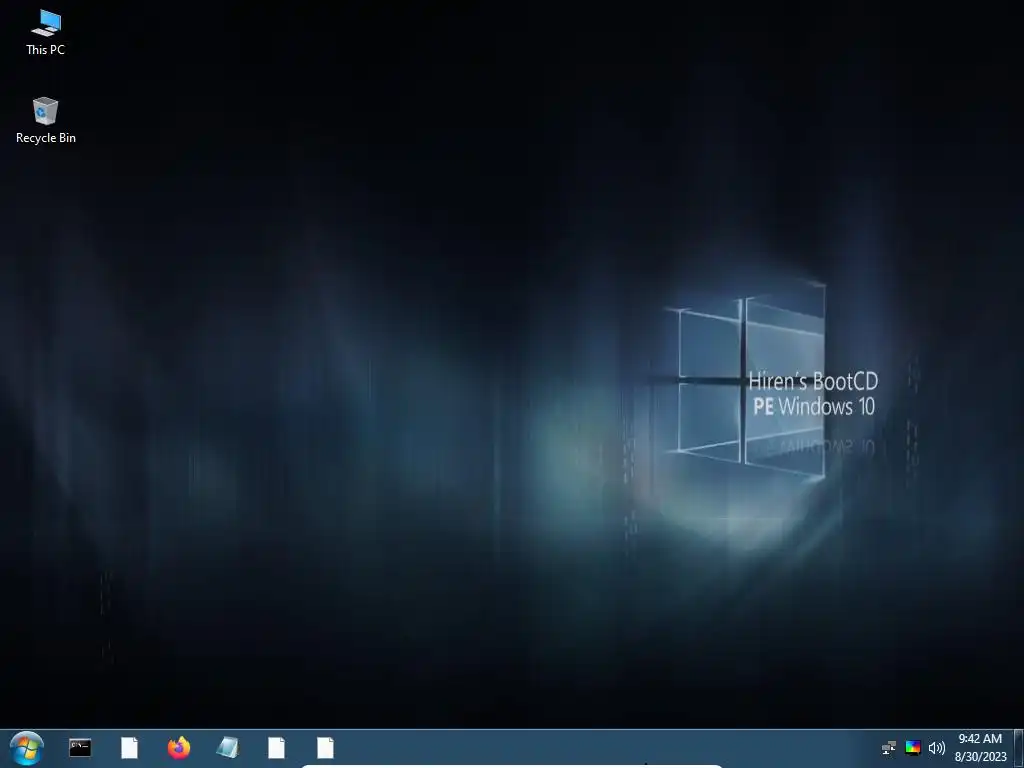The height and width of the screenshot is (768, 1024).
Task: Open the Start menu orb
Action: [27, 748]
